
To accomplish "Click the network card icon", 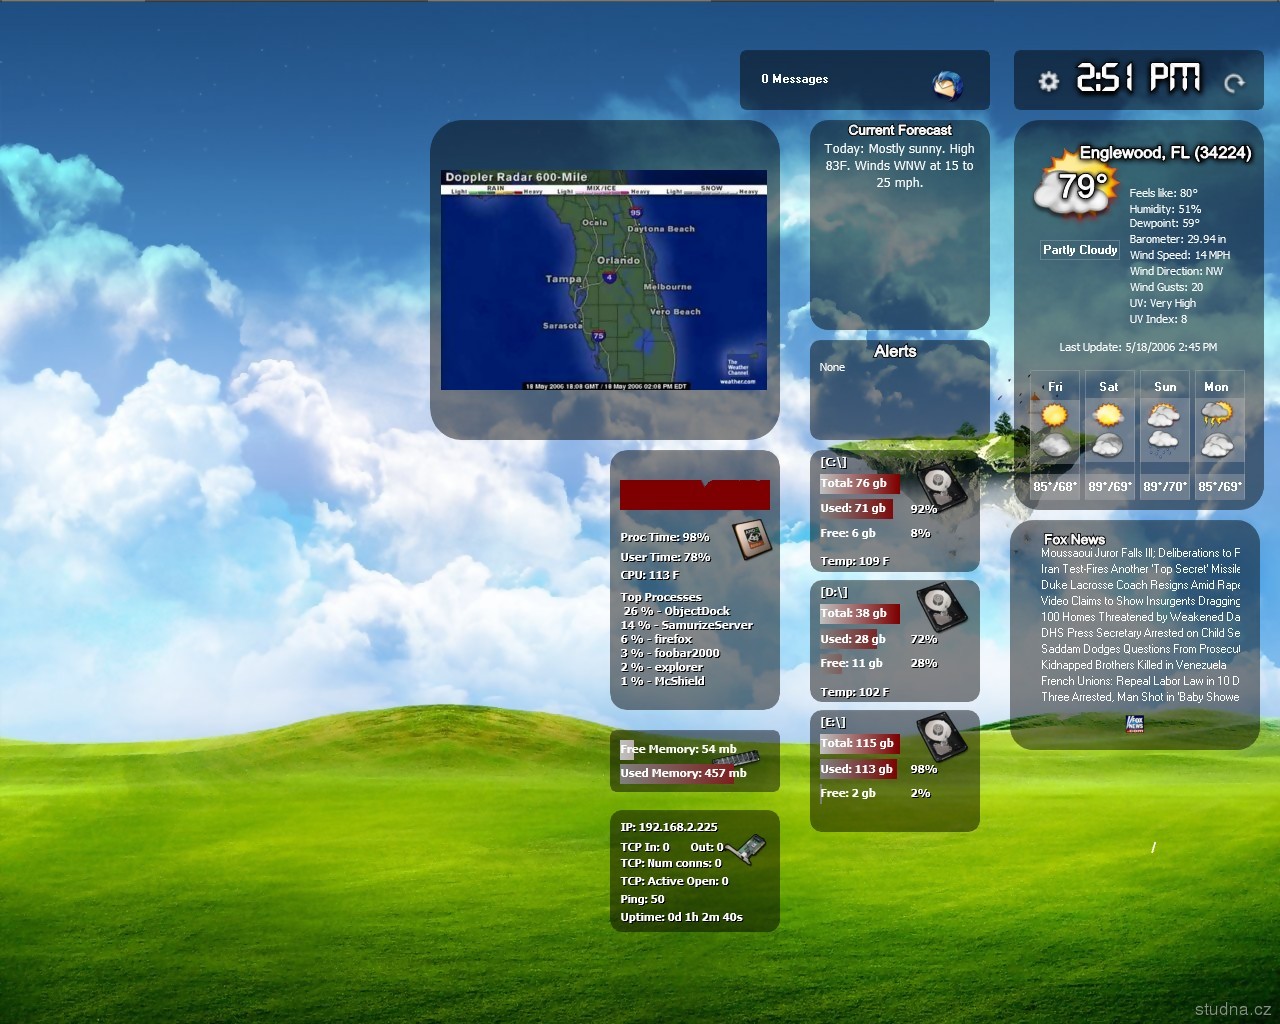I will [x=746, y=849].
